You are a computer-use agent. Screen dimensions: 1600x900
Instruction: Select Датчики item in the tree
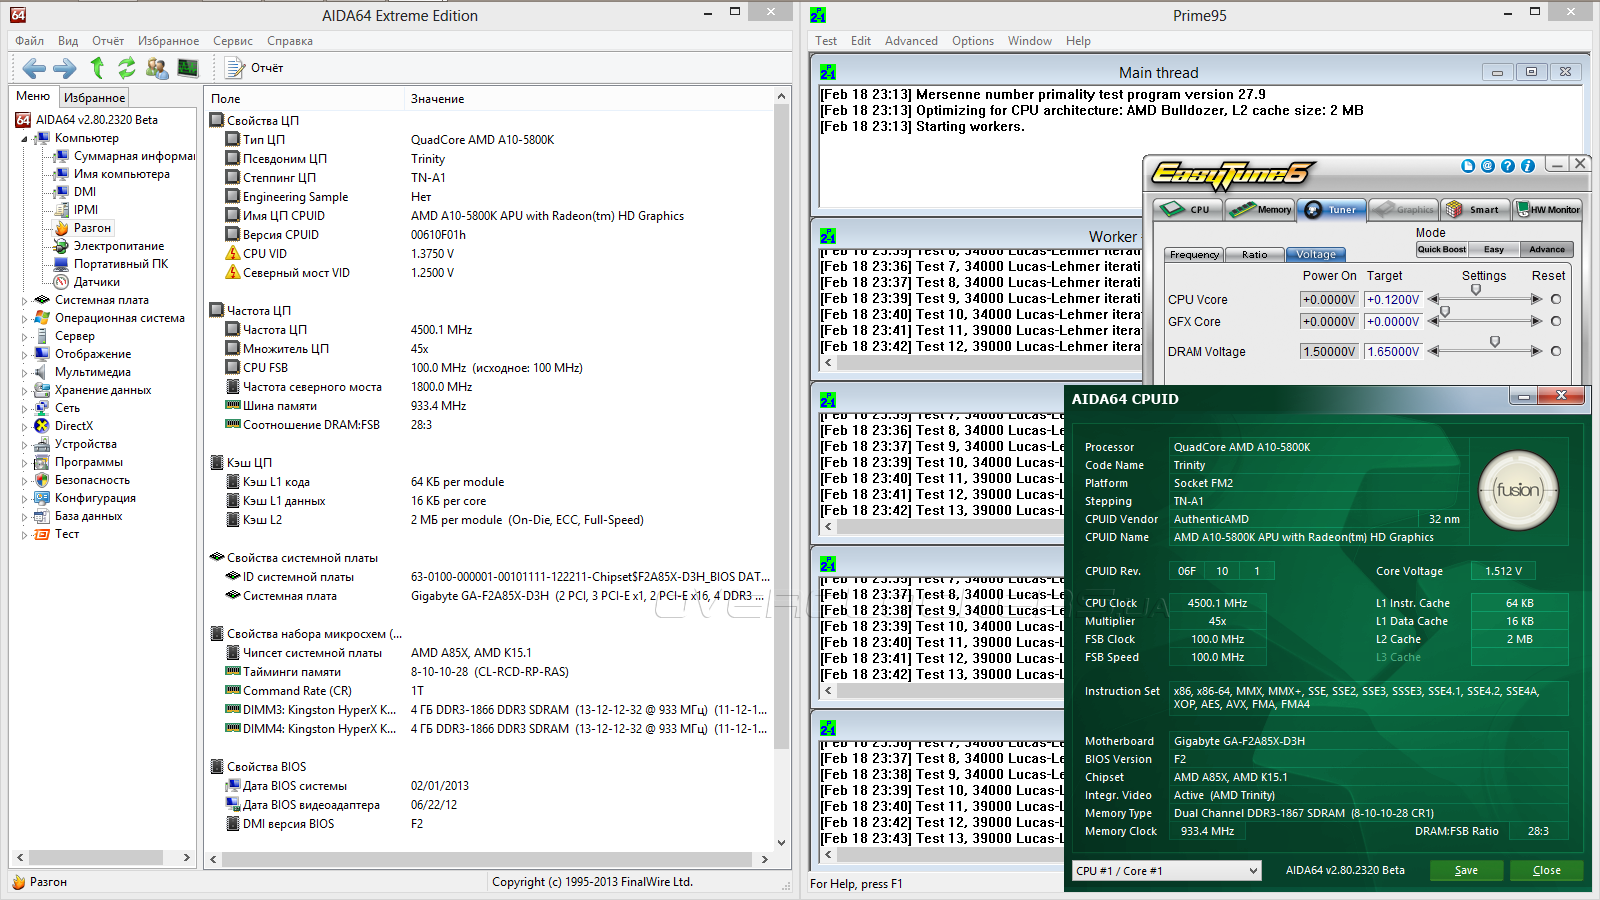click(x=96, y=282)
